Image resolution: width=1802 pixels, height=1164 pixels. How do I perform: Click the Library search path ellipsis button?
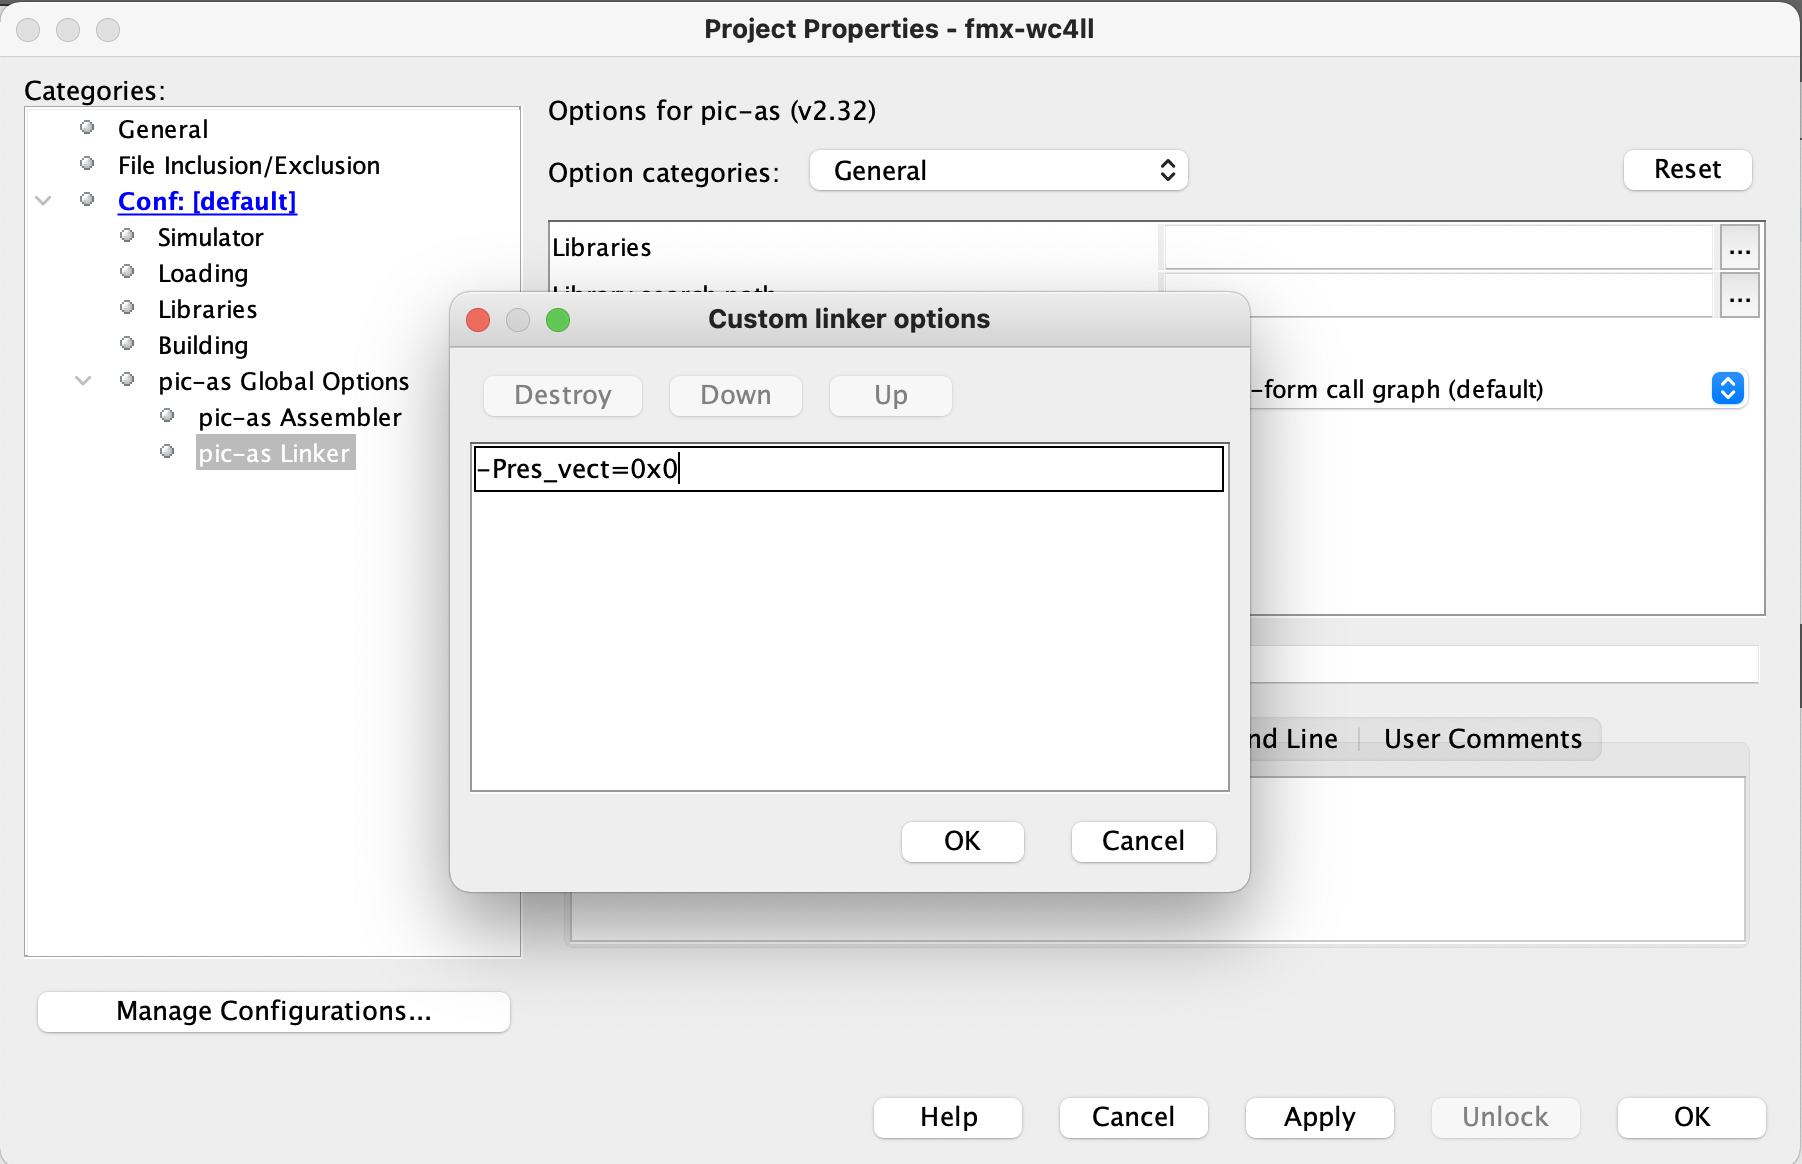[1740, 298]
